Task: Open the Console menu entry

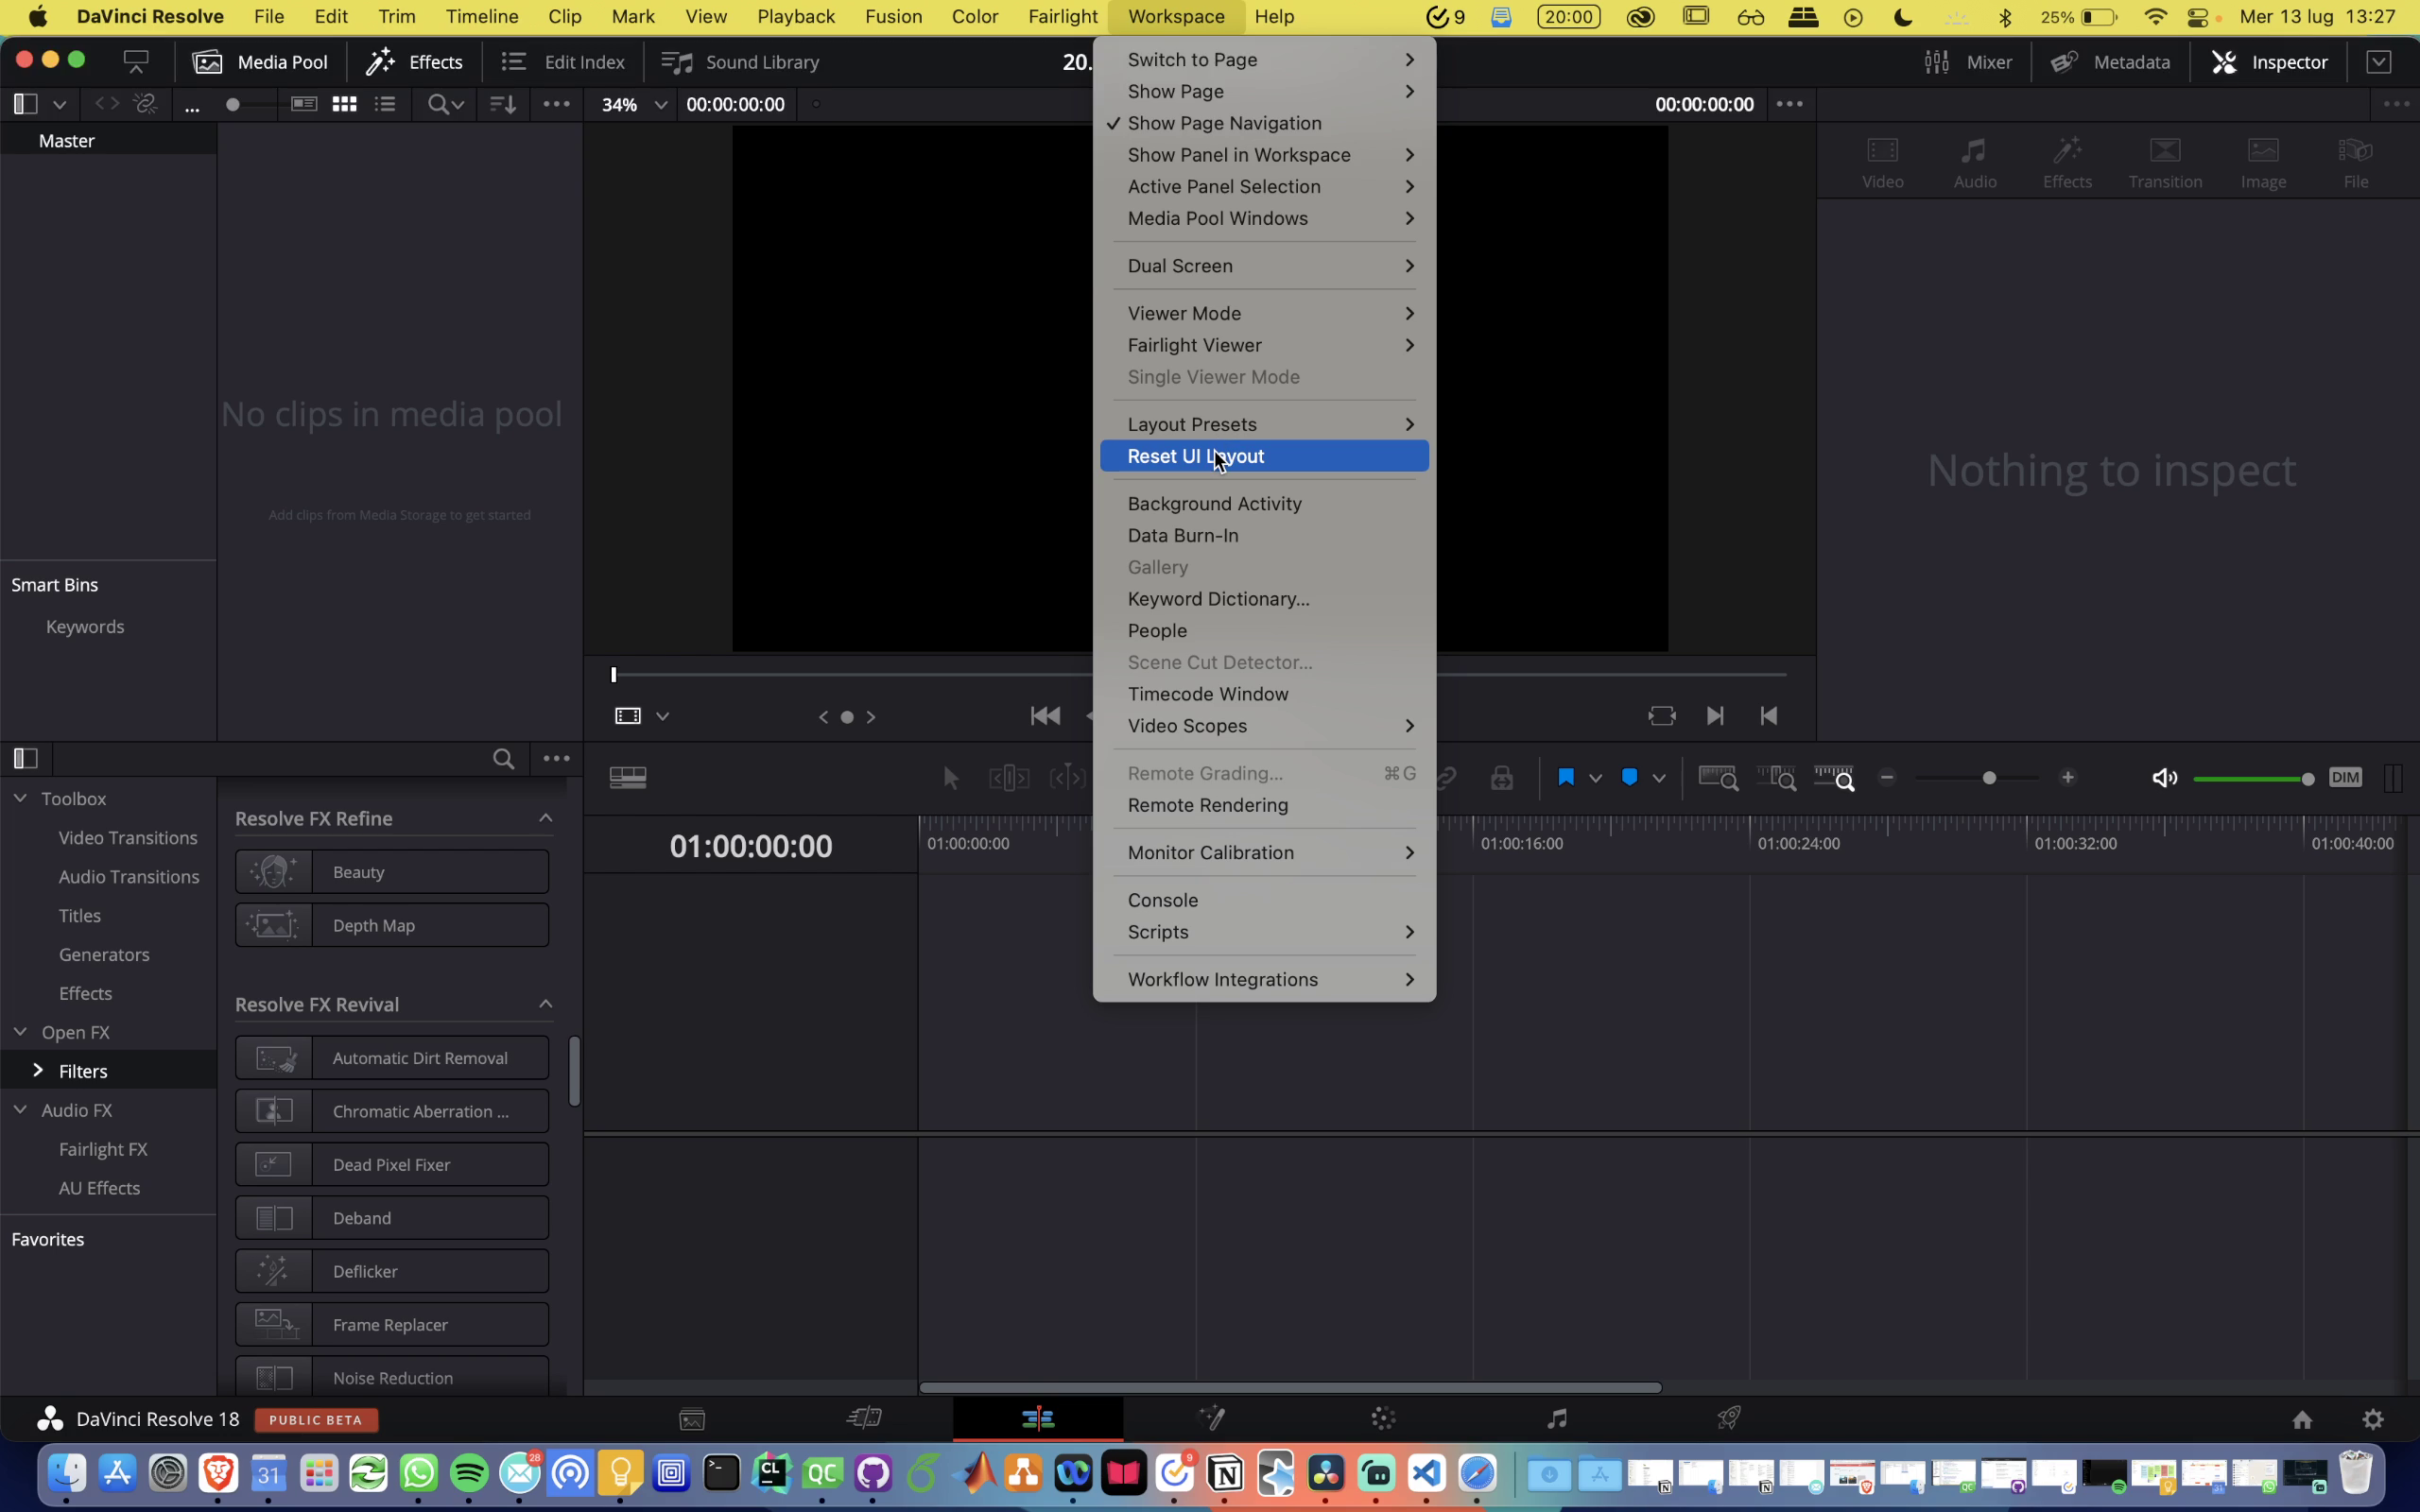Action: pyautogui.click(x=1264, y=900)
